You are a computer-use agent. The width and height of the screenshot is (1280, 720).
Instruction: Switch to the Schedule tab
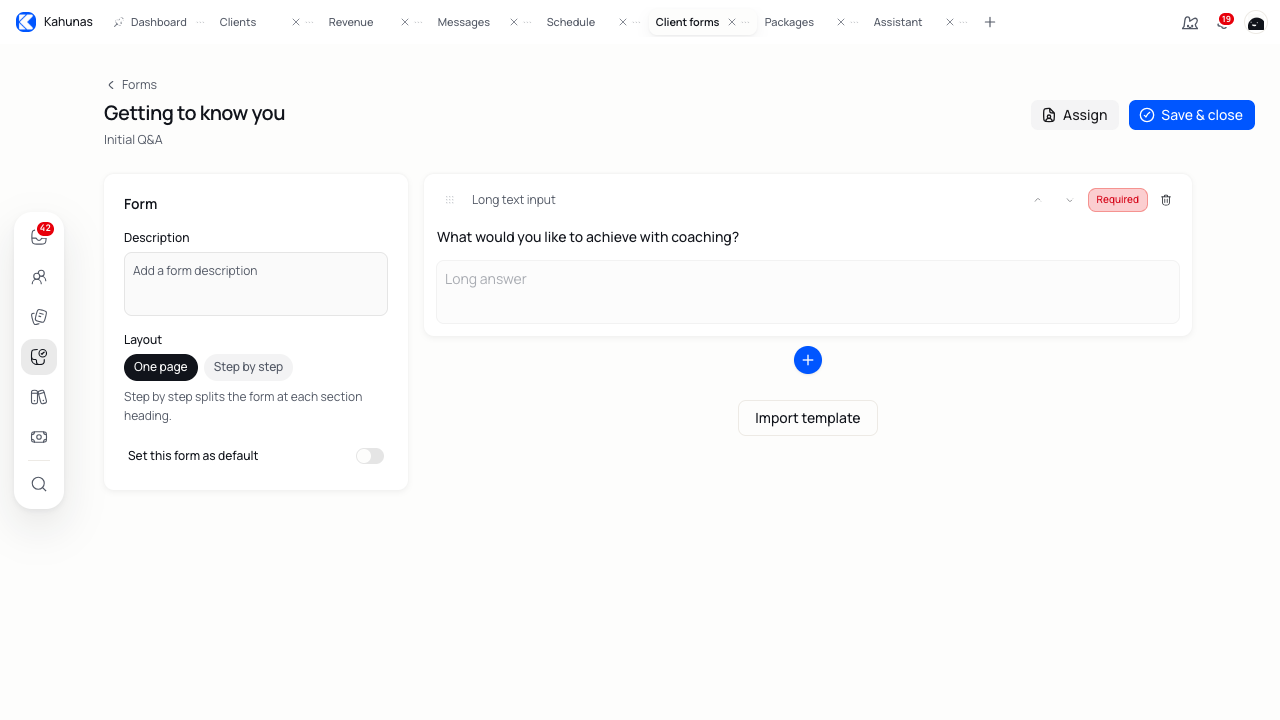[571, 22]
